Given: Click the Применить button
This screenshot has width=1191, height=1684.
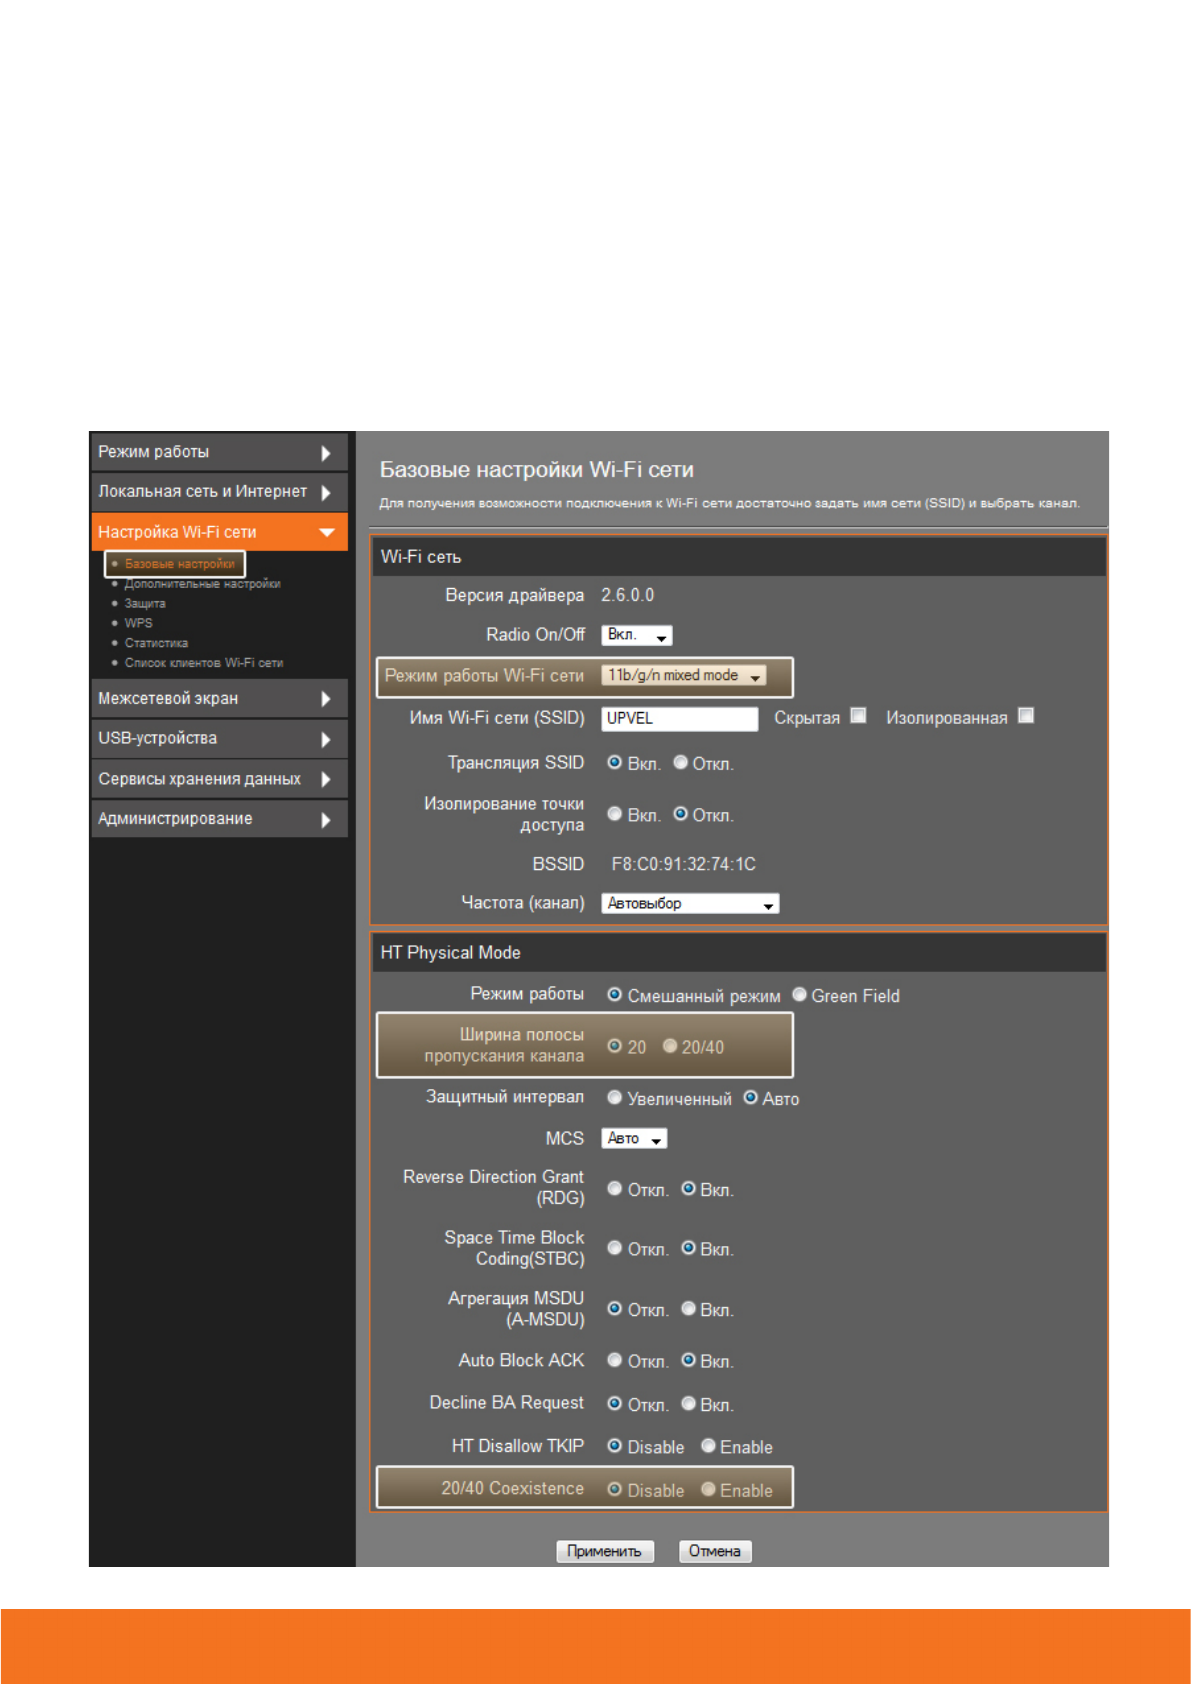Looking at the screenshot, I should point(604,1551).
